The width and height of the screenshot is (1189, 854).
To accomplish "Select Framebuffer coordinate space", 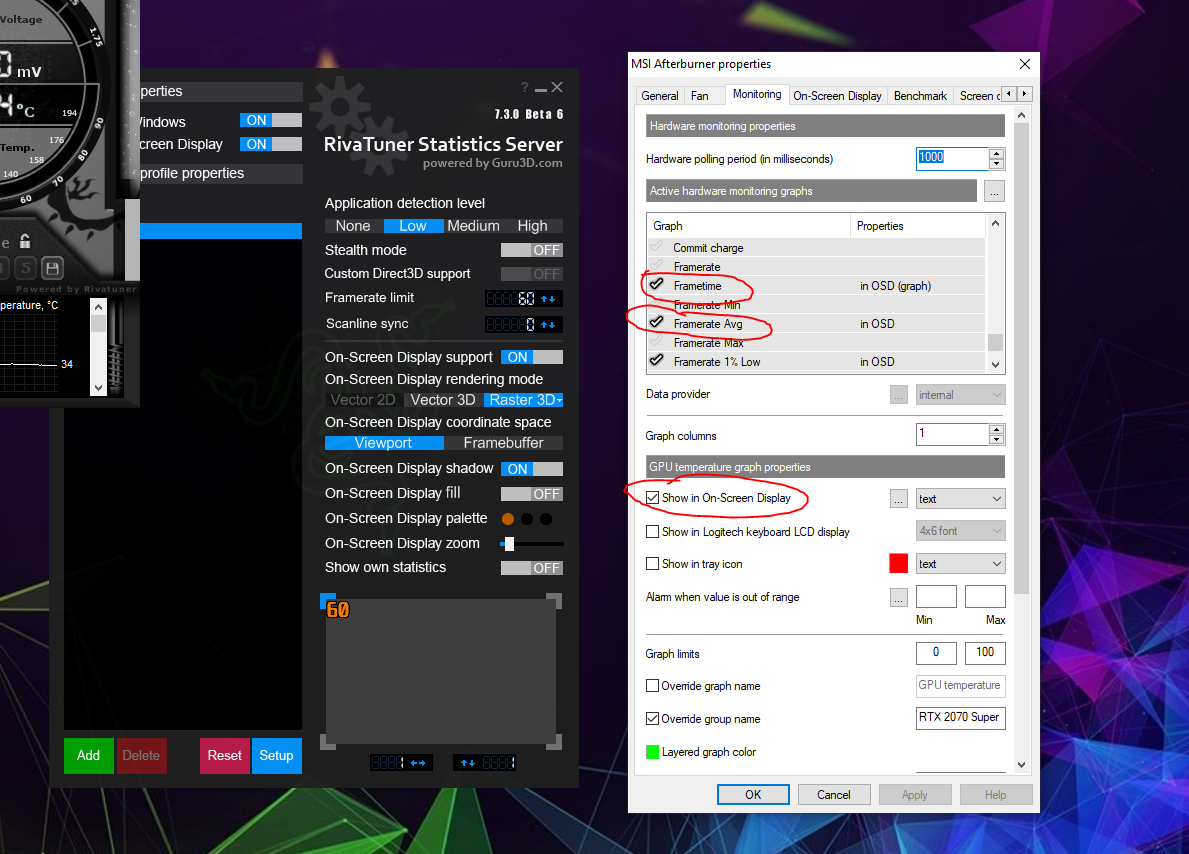I will [x=504, y=443].
